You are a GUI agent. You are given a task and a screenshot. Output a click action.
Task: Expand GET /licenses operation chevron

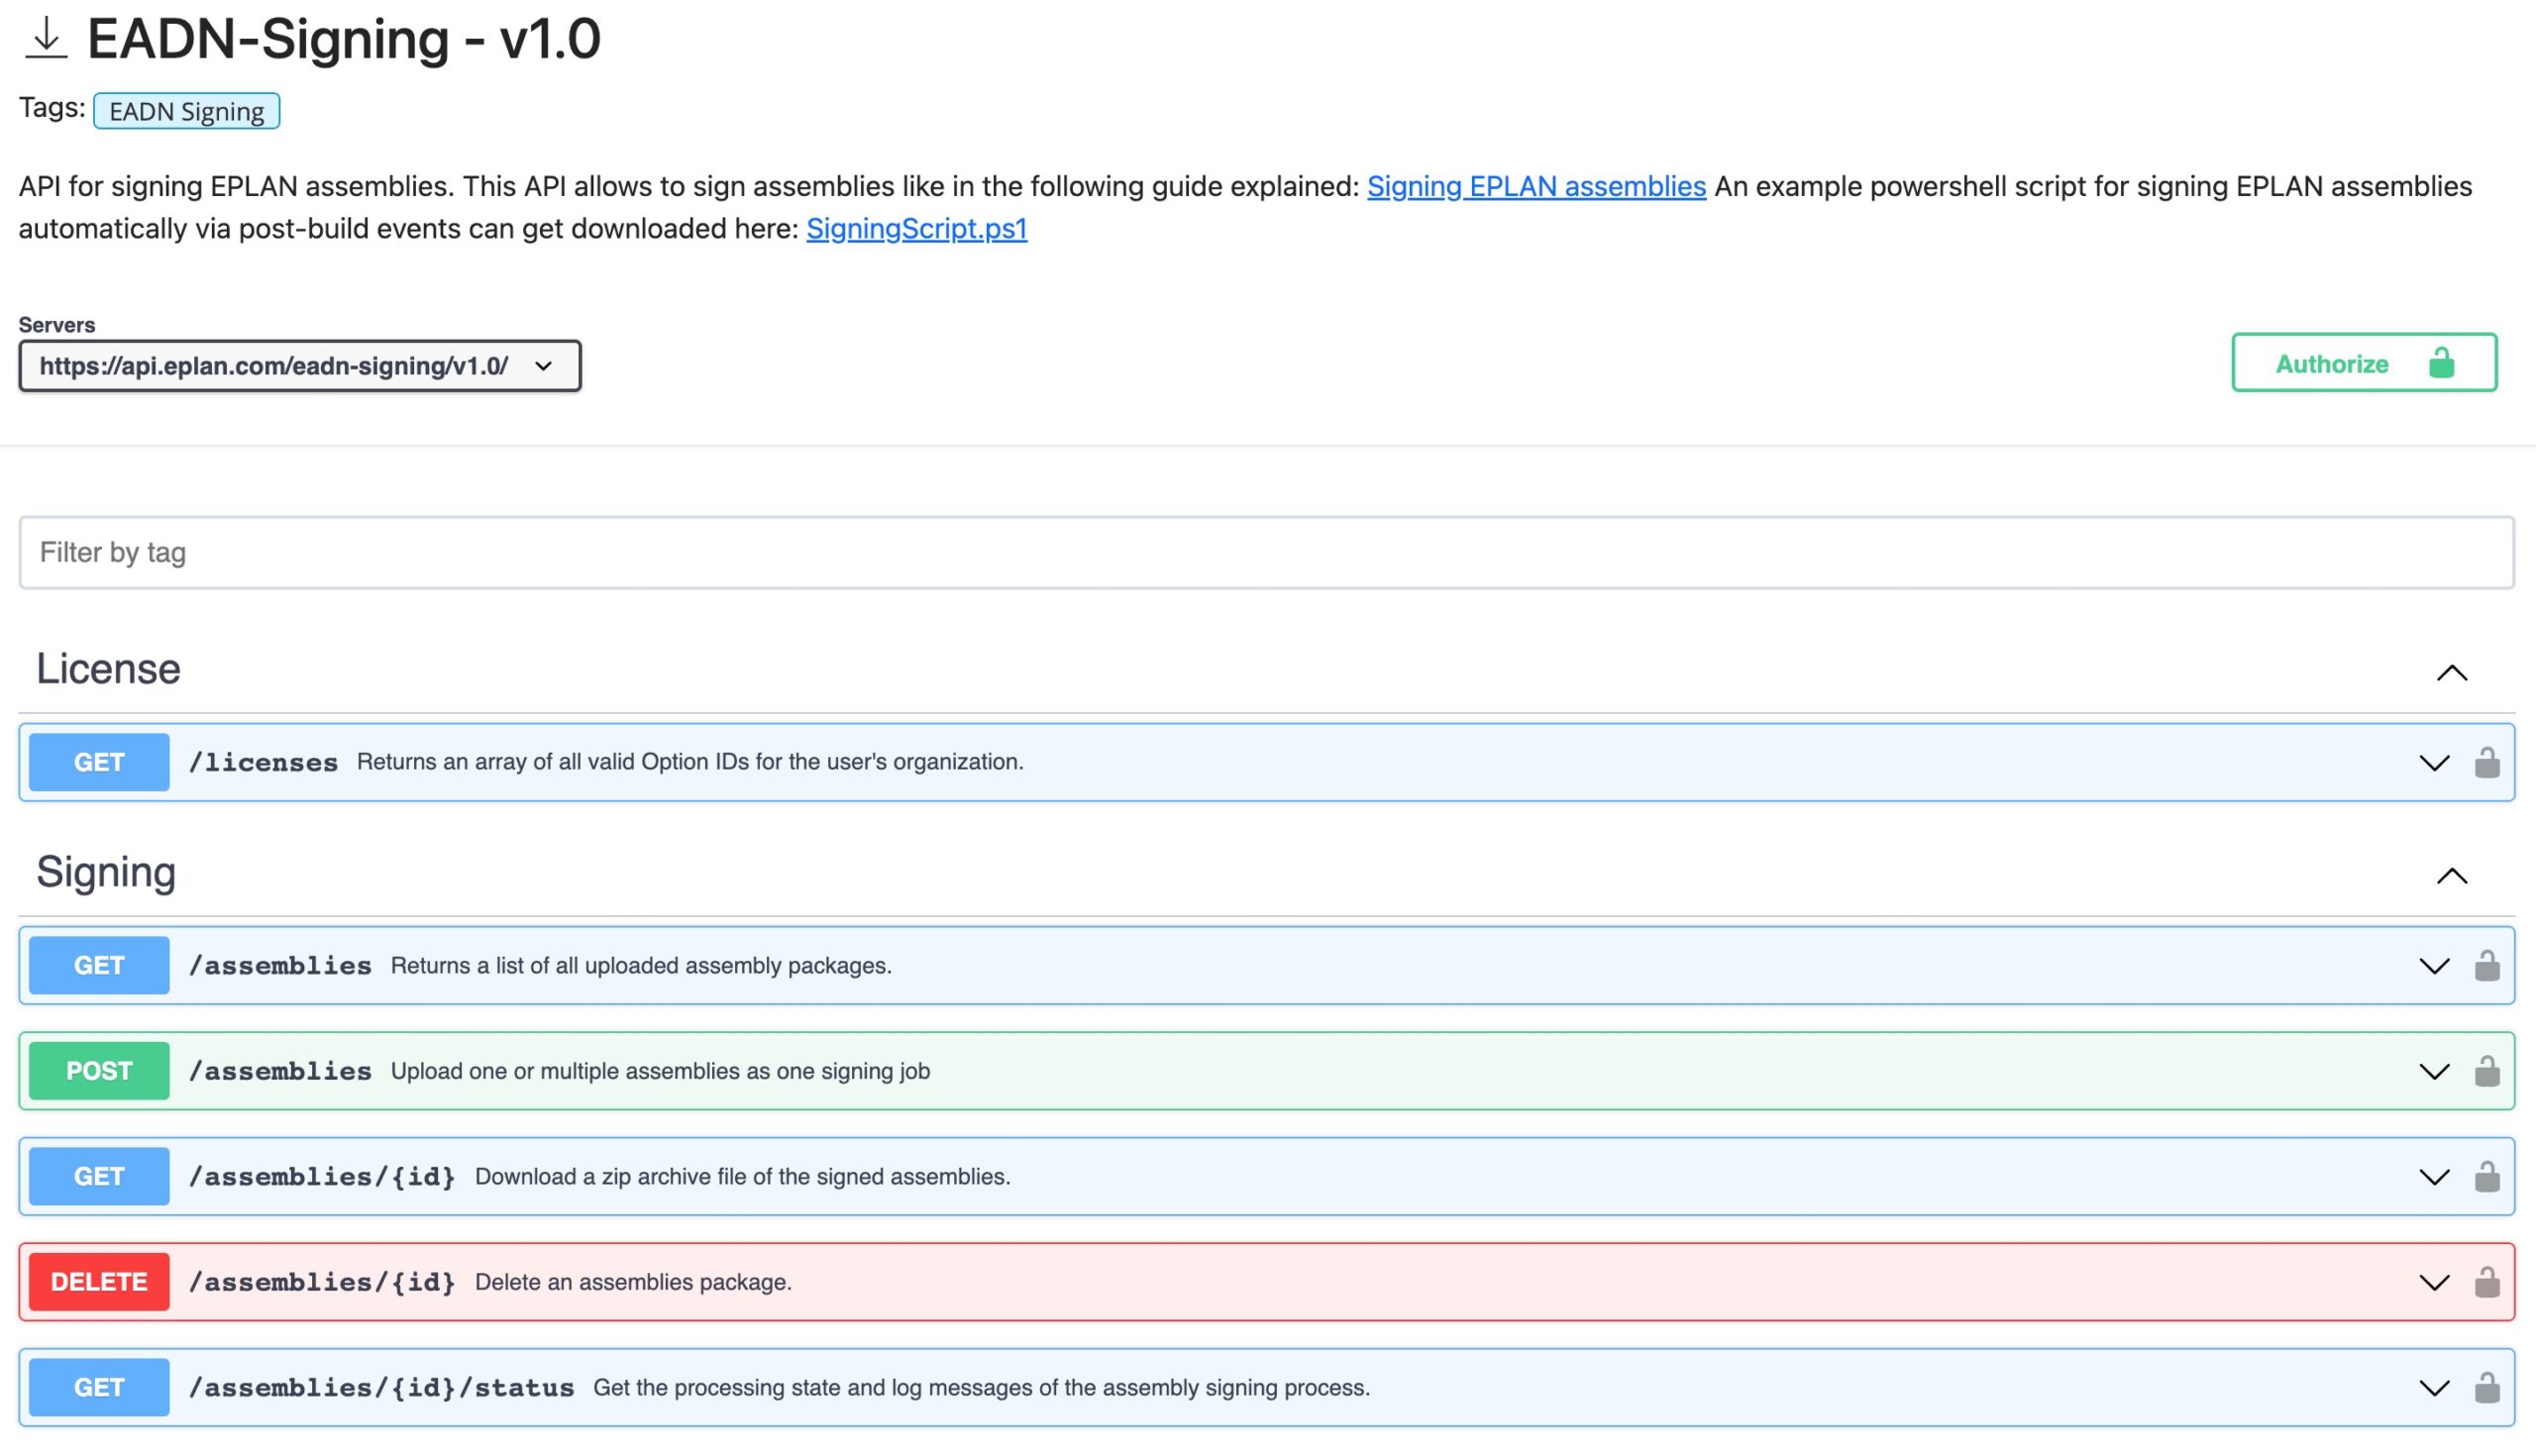(x=2433, y=762)
